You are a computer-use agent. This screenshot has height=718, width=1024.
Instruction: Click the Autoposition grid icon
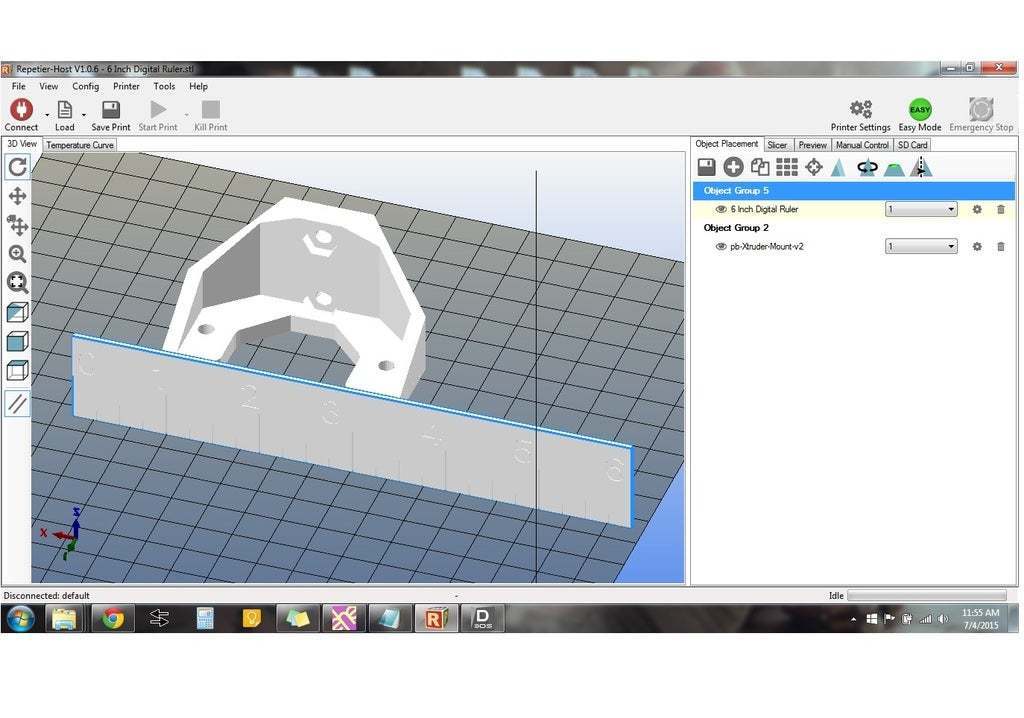tap(787, 168)
